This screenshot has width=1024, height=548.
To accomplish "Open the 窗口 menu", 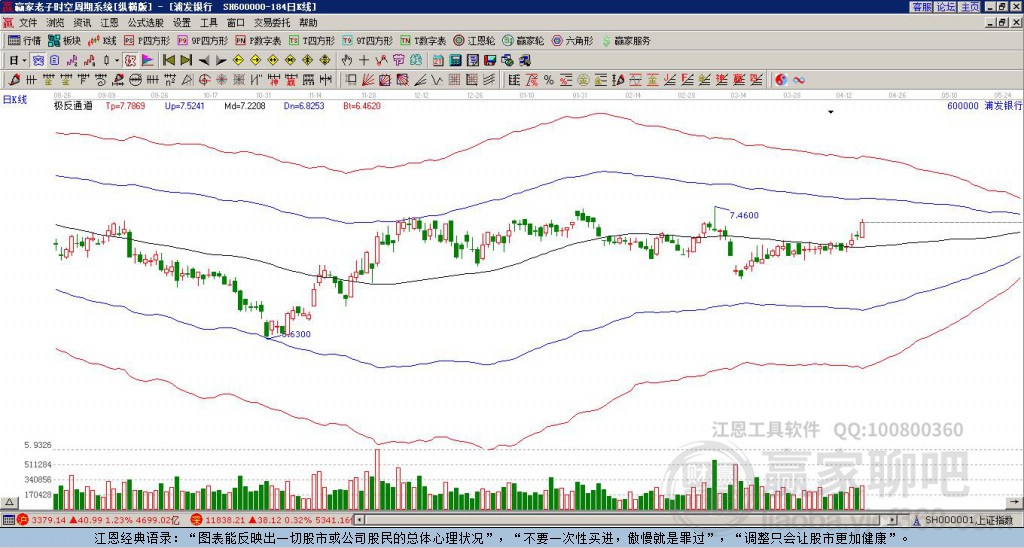I will (236, 23).
